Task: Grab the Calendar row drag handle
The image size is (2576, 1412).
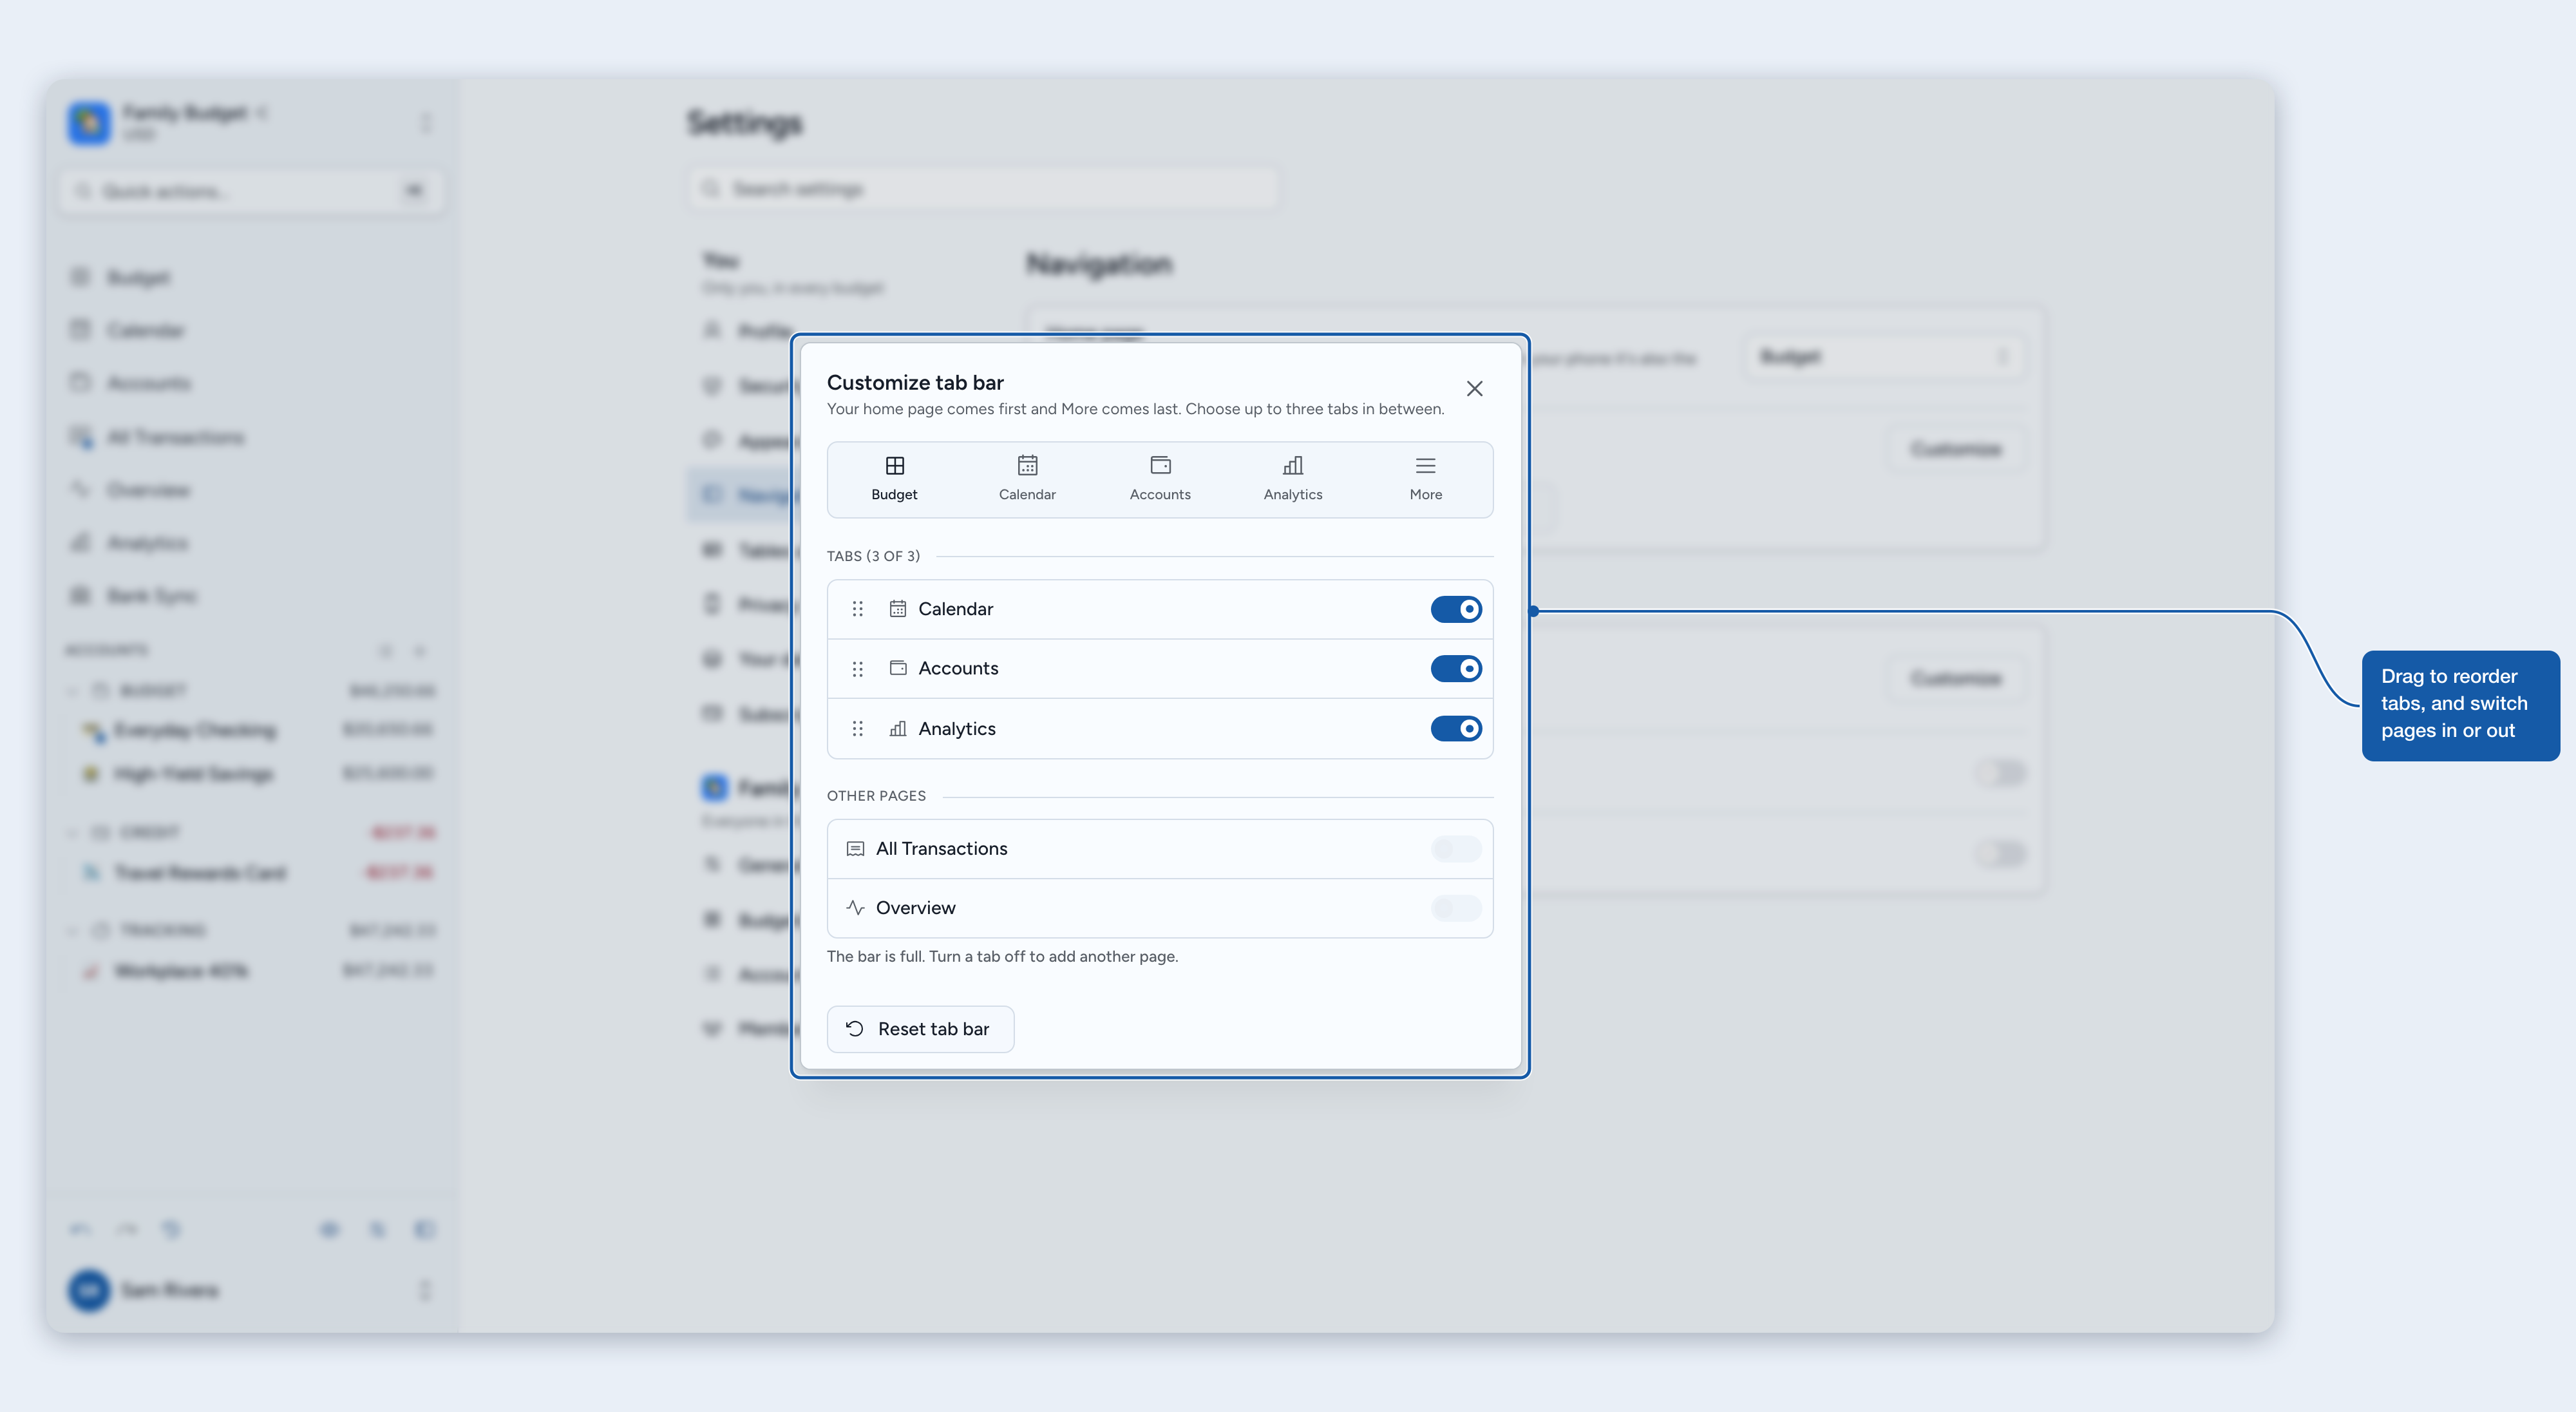Action: pos(857,609)
